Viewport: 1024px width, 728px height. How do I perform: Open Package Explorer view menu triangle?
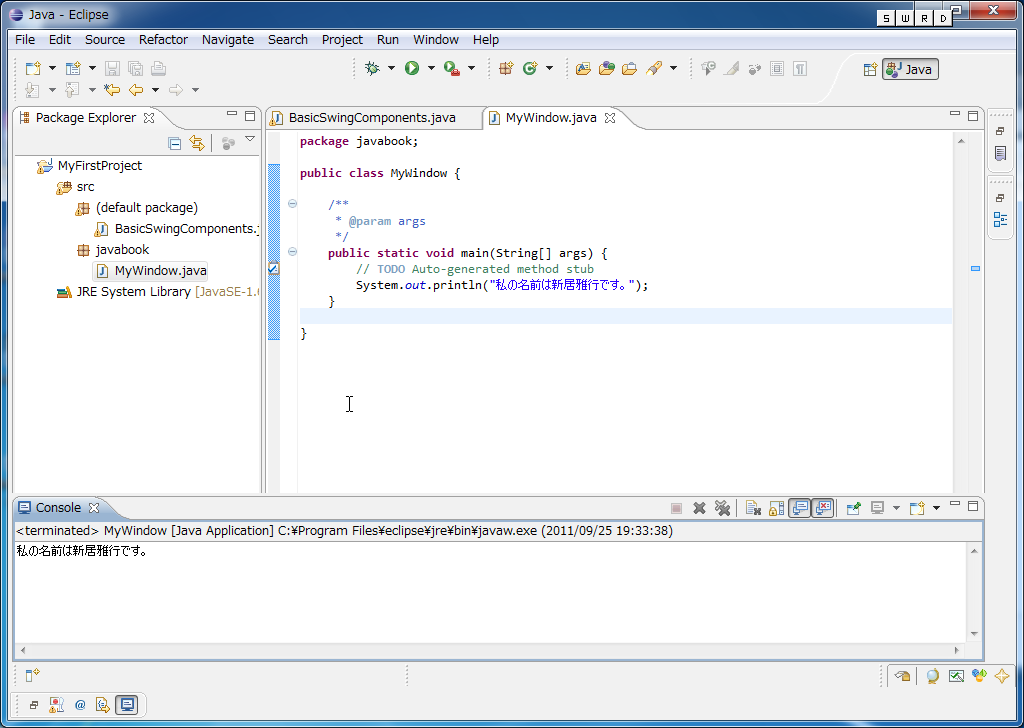(250, 140)
